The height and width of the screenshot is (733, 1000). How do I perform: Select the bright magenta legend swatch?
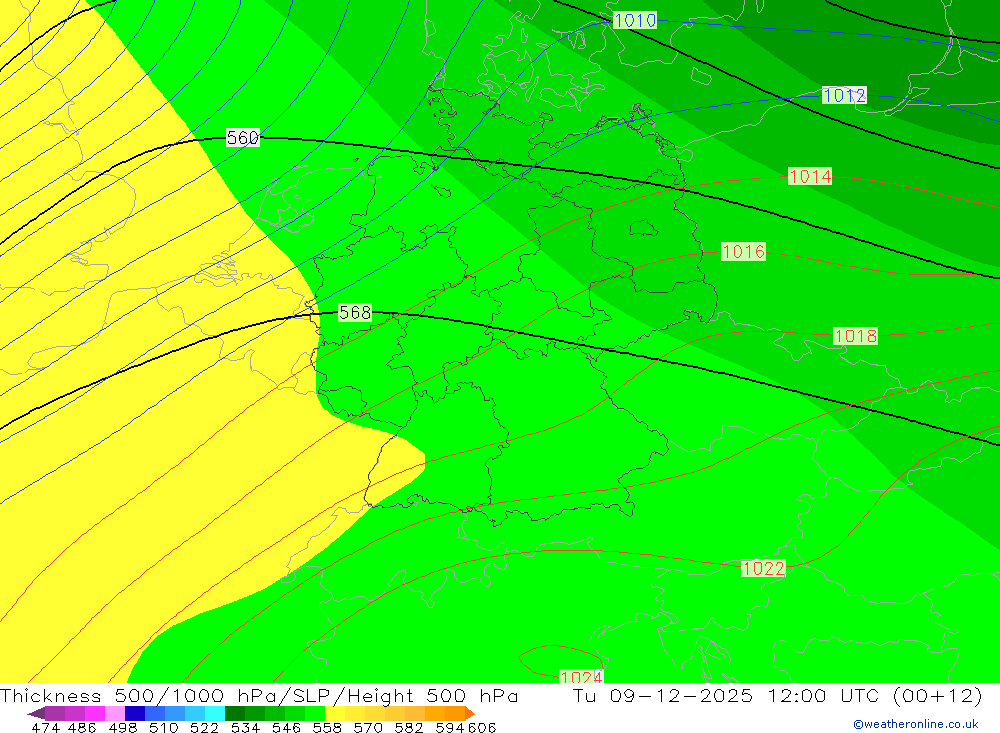[95, 714]
